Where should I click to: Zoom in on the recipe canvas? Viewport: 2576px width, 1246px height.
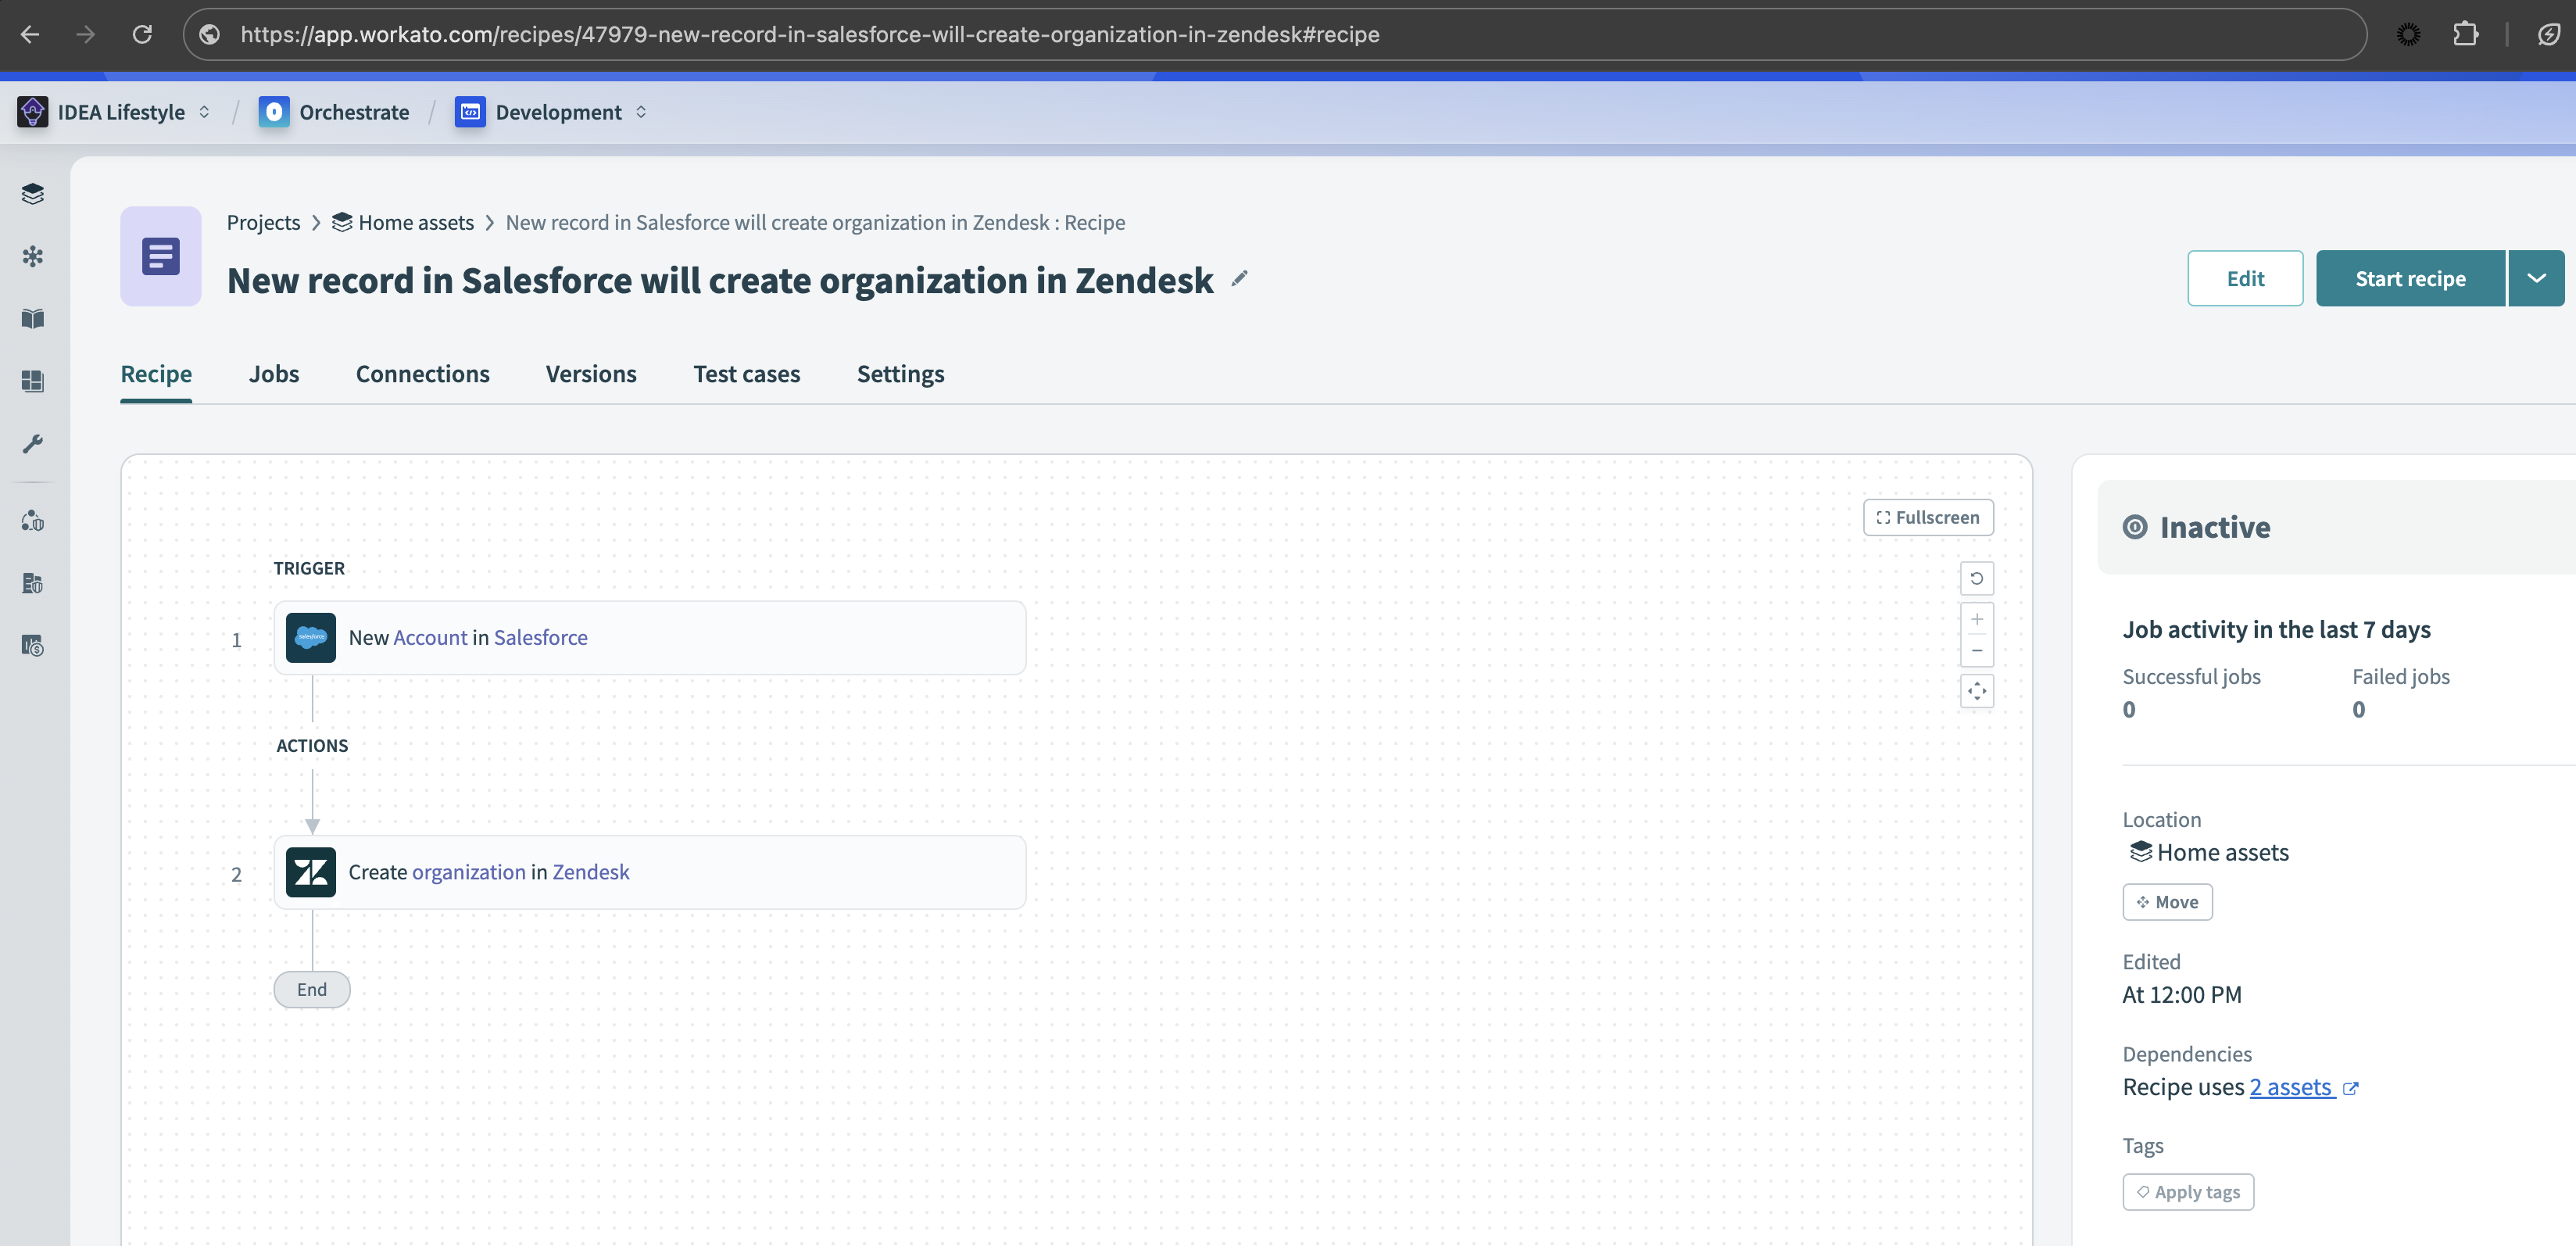[1976, 619]
